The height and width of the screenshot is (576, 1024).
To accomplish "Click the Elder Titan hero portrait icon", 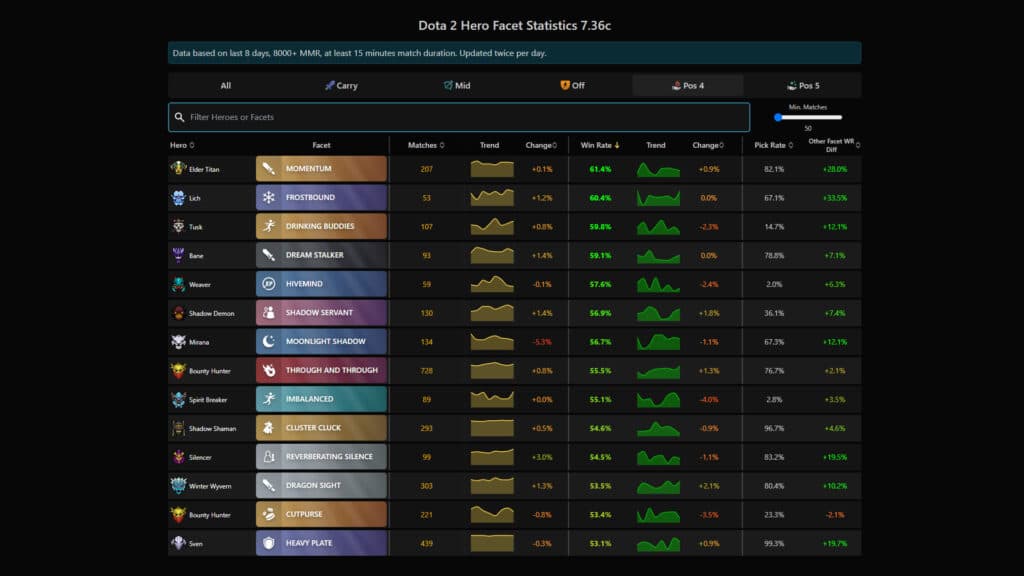I will coord(178,169).
